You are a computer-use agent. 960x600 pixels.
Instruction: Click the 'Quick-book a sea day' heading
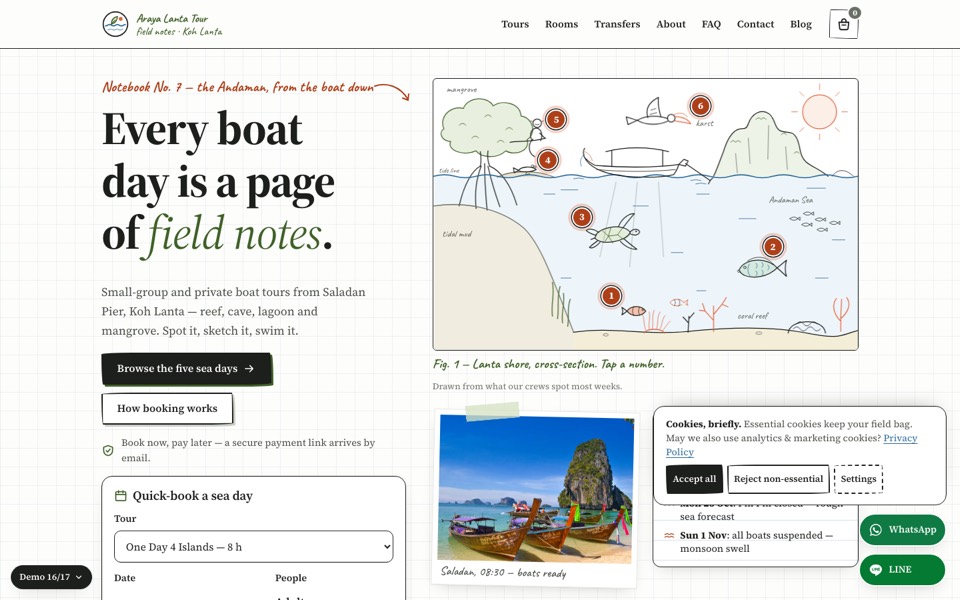click(x=192, y=496)
